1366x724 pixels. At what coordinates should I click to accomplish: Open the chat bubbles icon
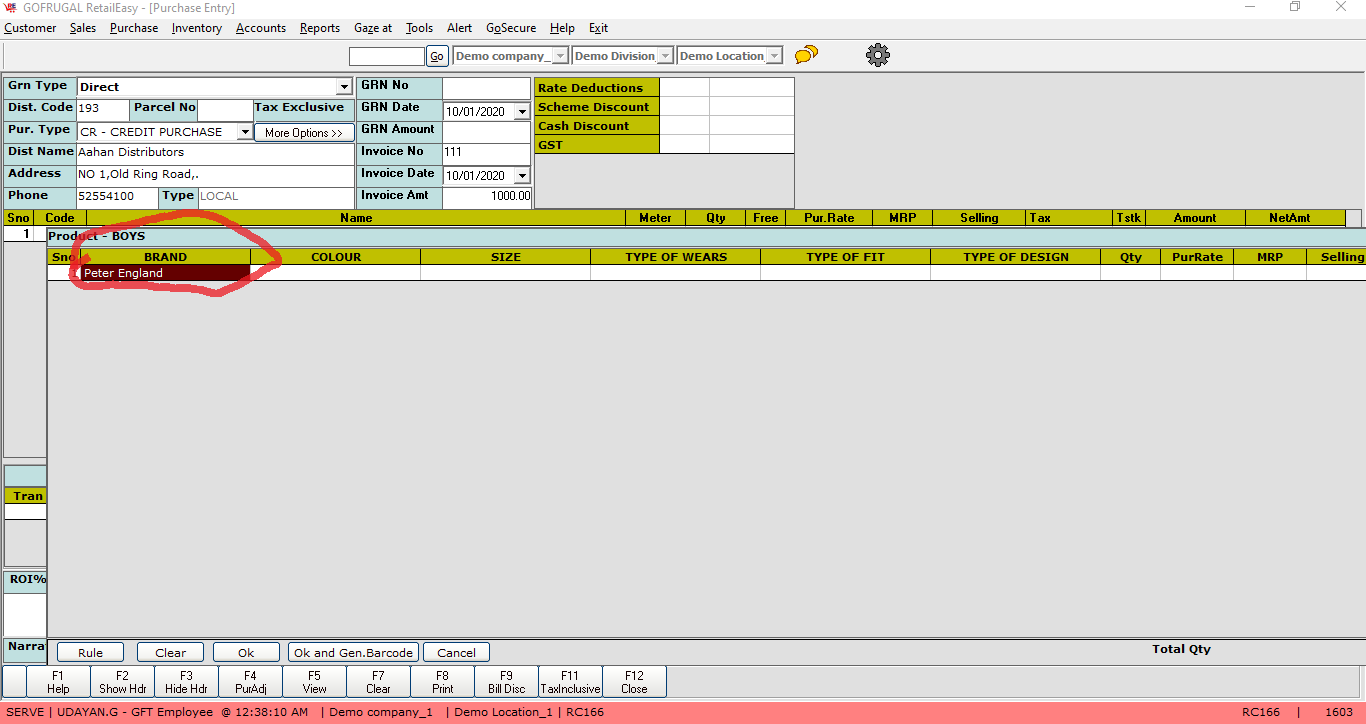click(x=806, y=55)
